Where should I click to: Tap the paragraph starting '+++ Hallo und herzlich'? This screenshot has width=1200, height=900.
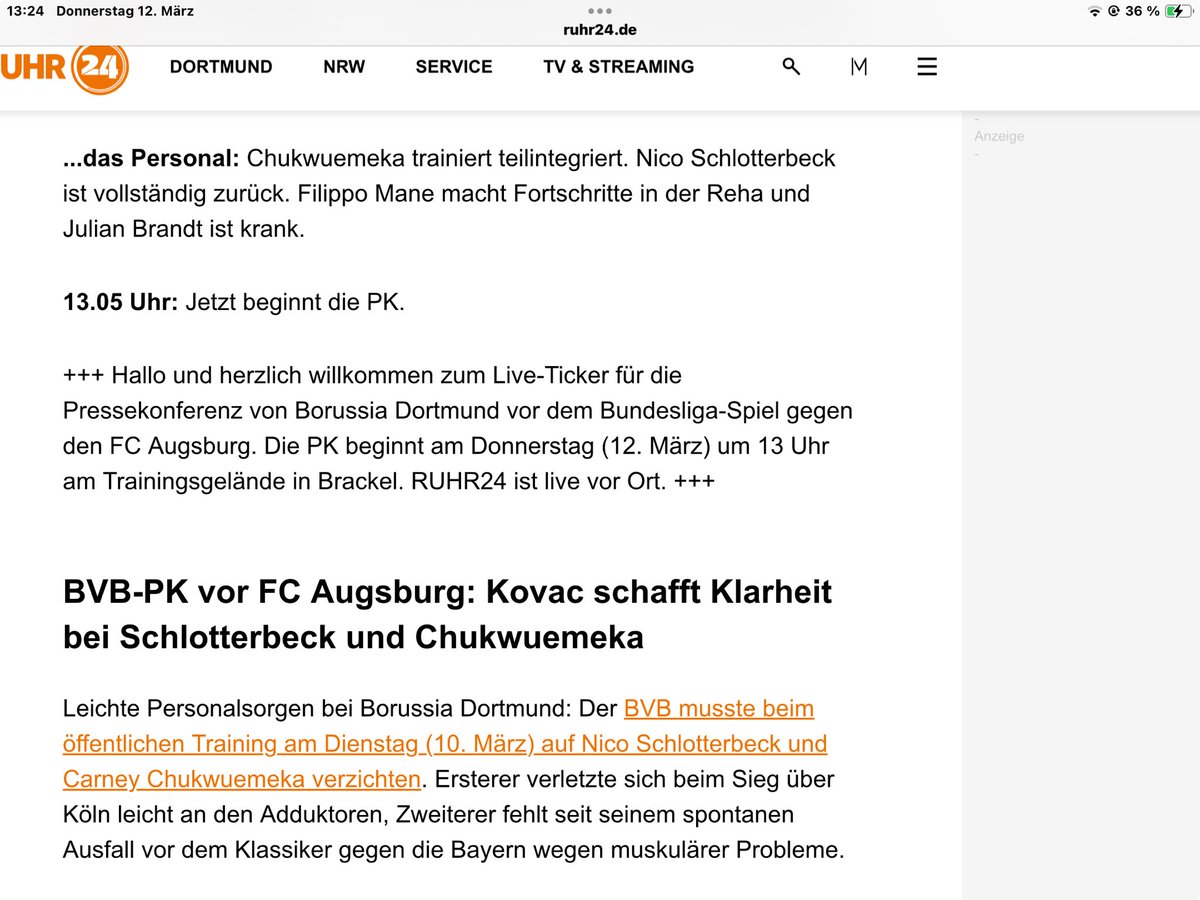[458, 428]
